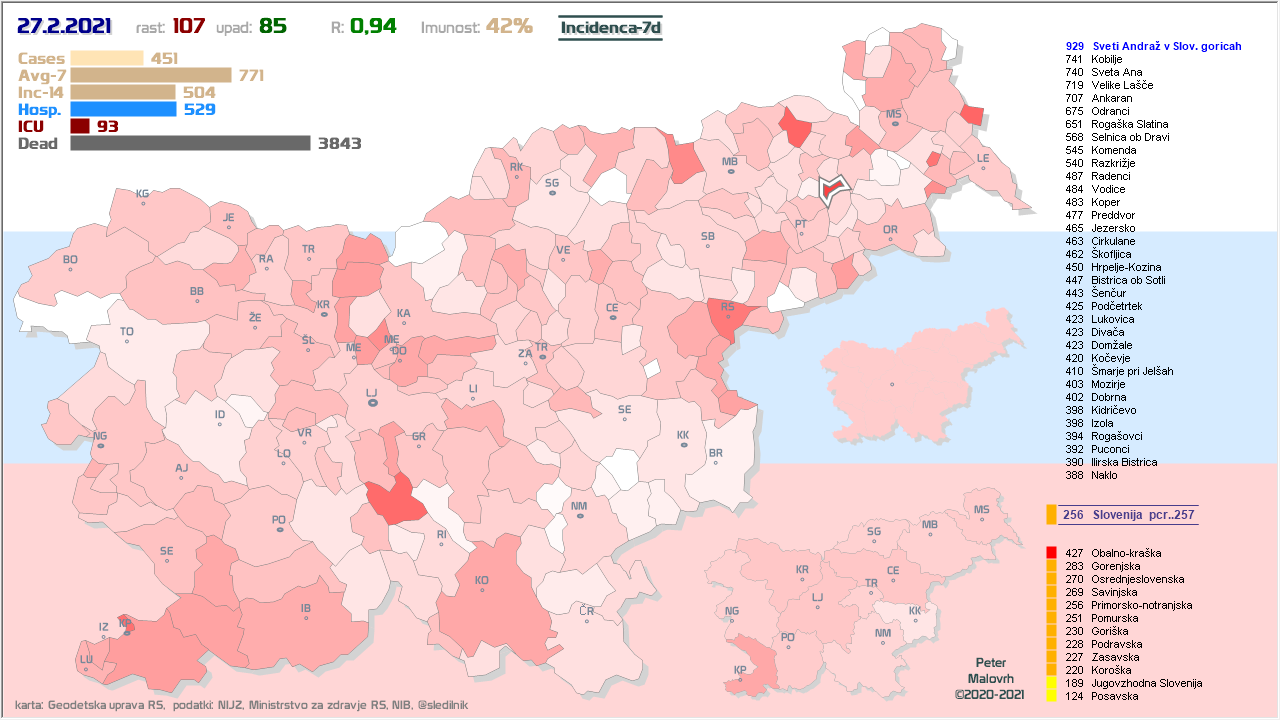
Task: Click the Murska Sobota (MS) marker on main map
Action: [893, 124]
